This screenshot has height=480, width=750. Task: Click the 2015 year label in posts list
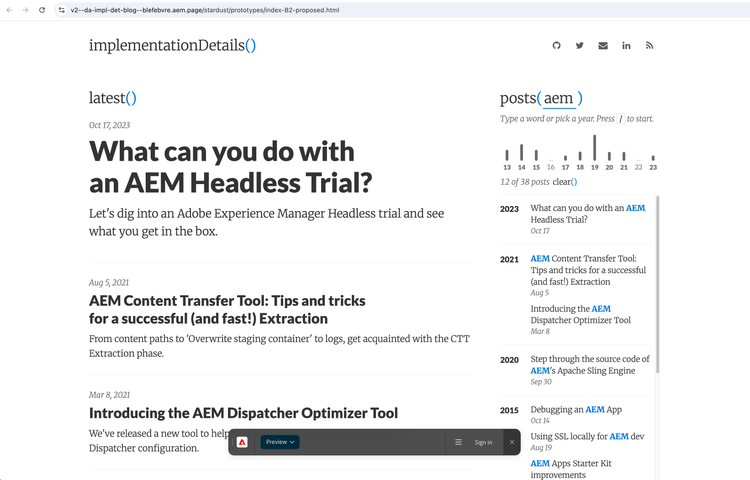(509, 410)
